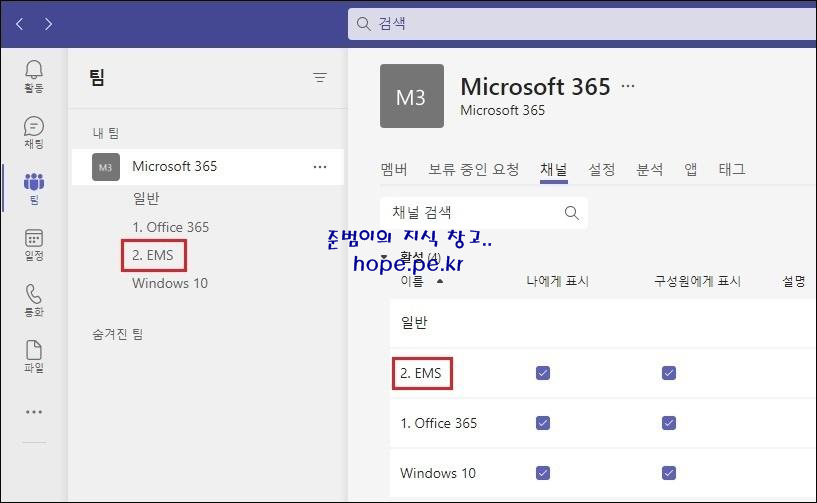Show more apps via sidebar ellipsis
Screen dimensions: 817x503
pyautogui.click(x=34, y=412)
